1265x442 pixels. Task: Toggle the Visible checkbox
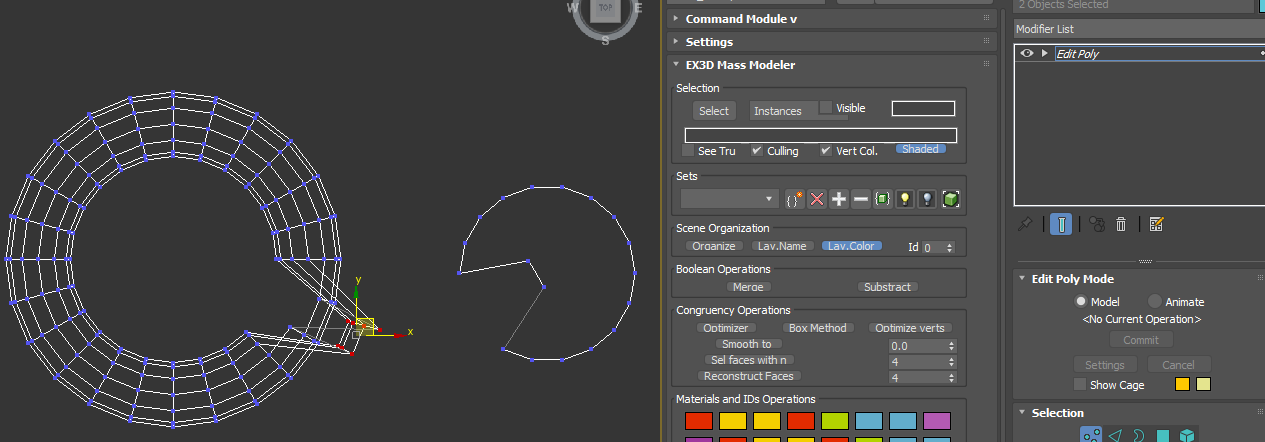[826, 107]
